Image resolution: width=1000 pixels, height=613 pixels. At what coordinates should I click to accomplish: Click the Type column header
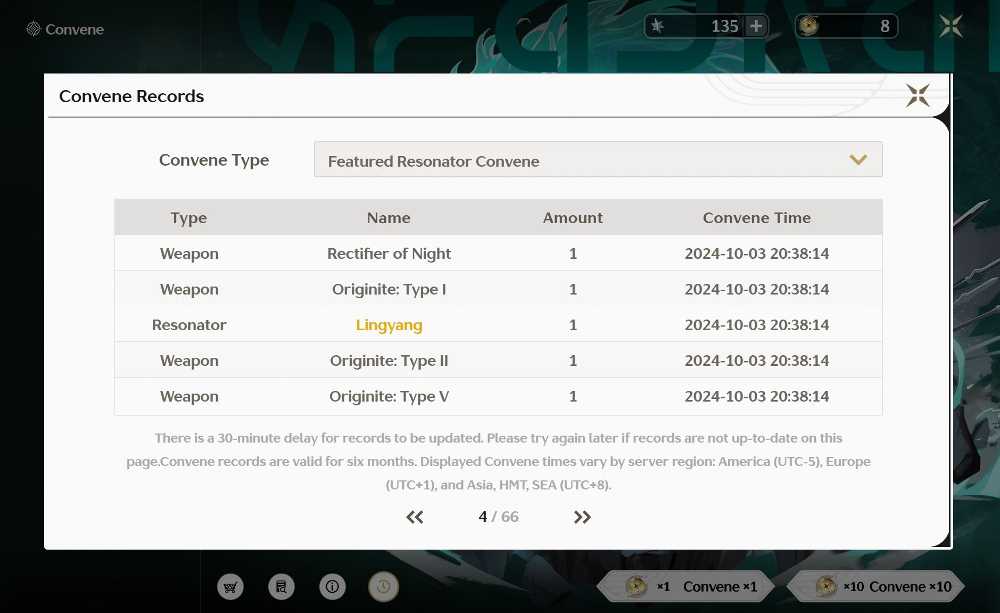point(189,218)
